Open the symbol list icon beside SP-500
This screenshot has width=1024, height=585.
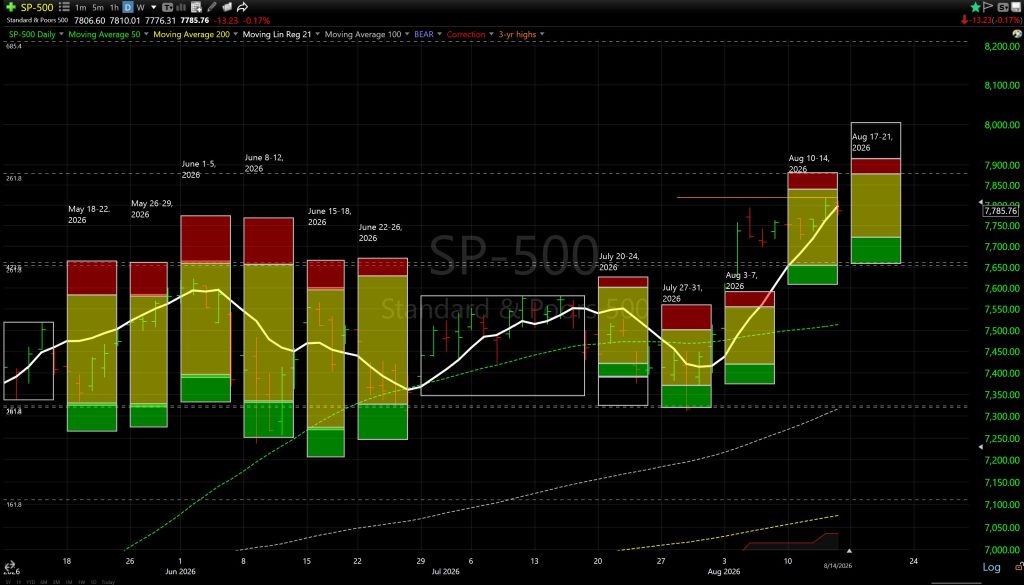pyautogui.click(x=63, y=7)
